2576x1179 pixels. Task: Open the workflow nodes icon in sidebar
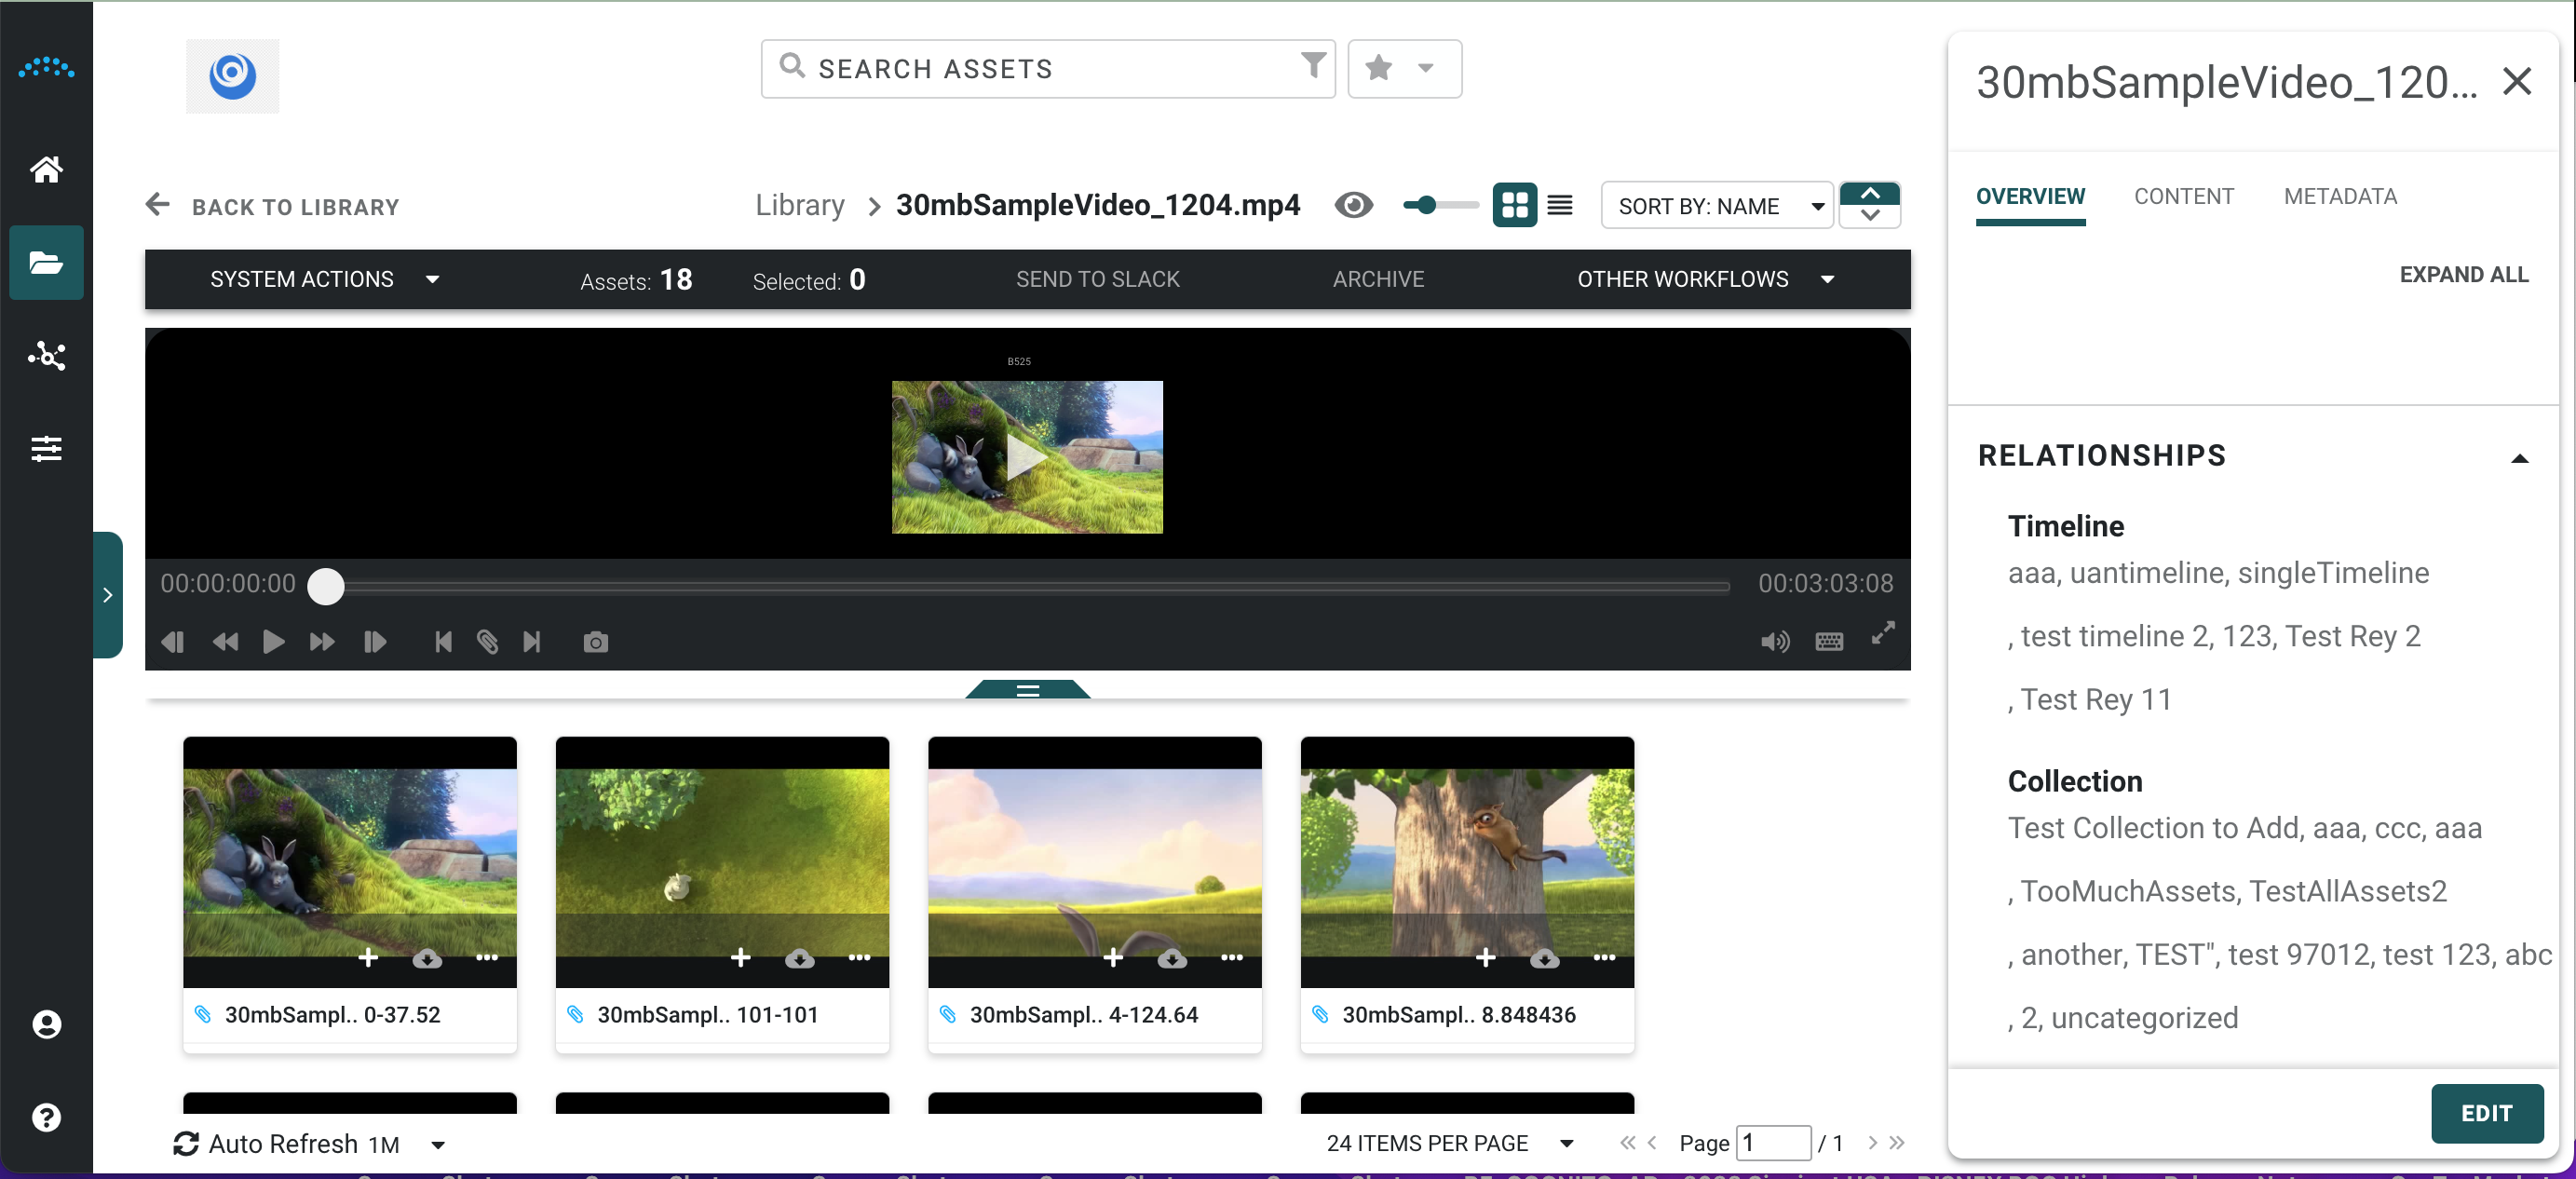pyautogui.click(x=46, y=356)
